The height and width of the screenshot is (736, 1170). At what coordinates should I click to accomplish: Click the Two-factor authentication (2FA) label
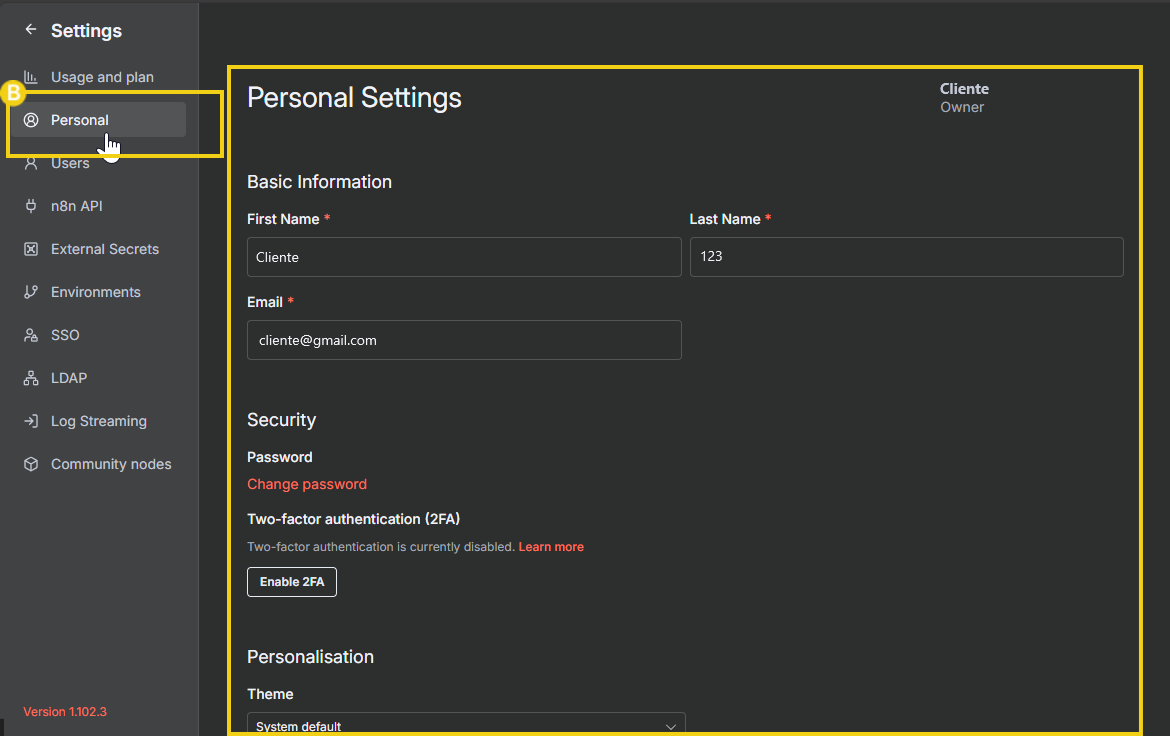coord(353,520)
